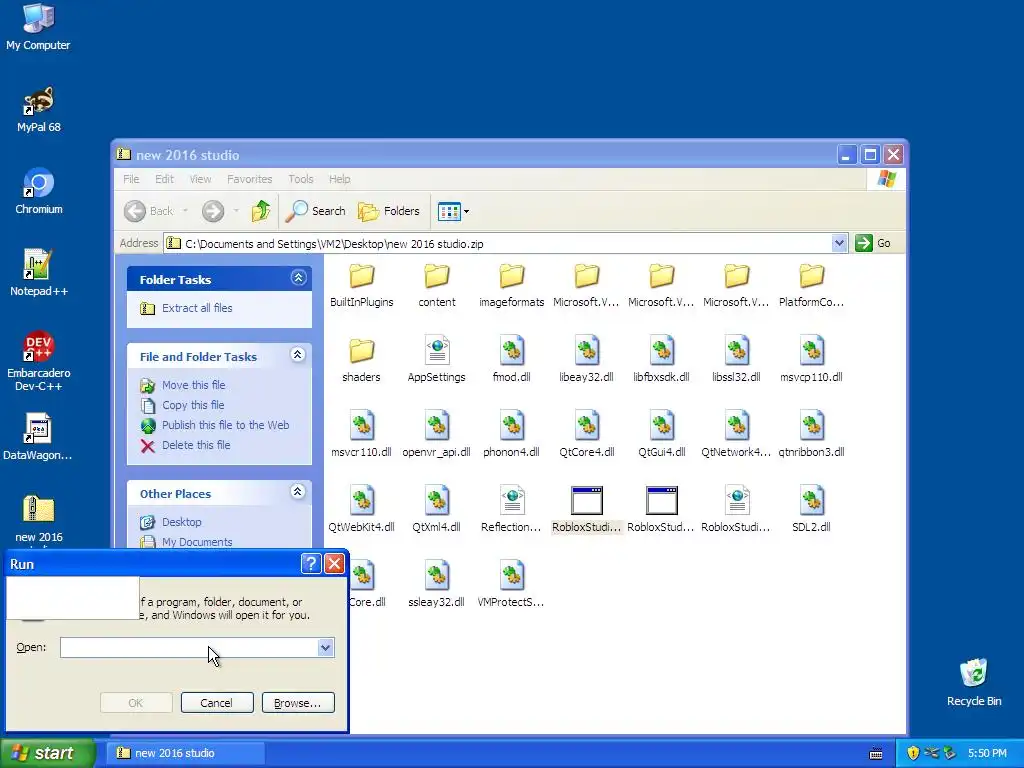
Task: Select the VMProtectS... file
Action: 511,586
